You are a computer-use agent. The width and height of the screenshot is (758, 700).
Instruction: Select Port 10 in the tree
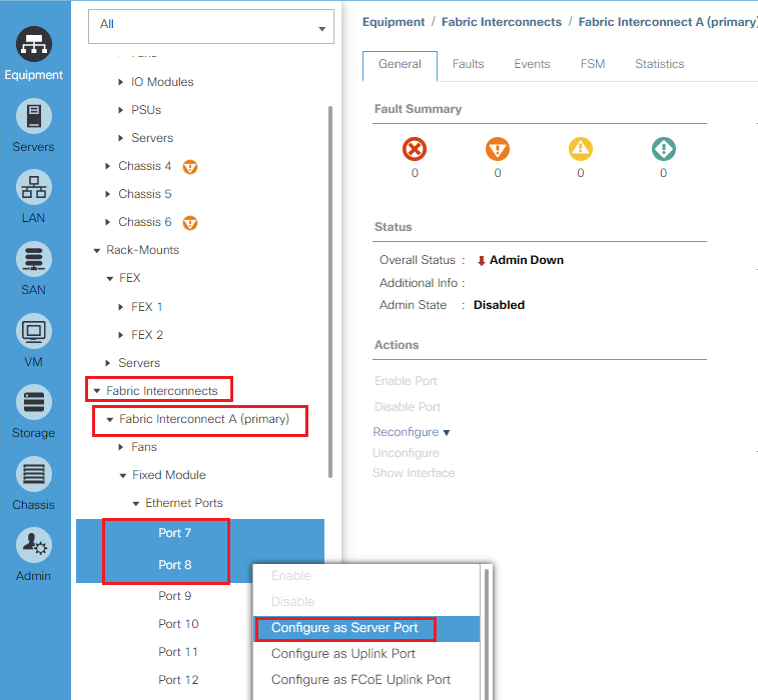point(178,625)
